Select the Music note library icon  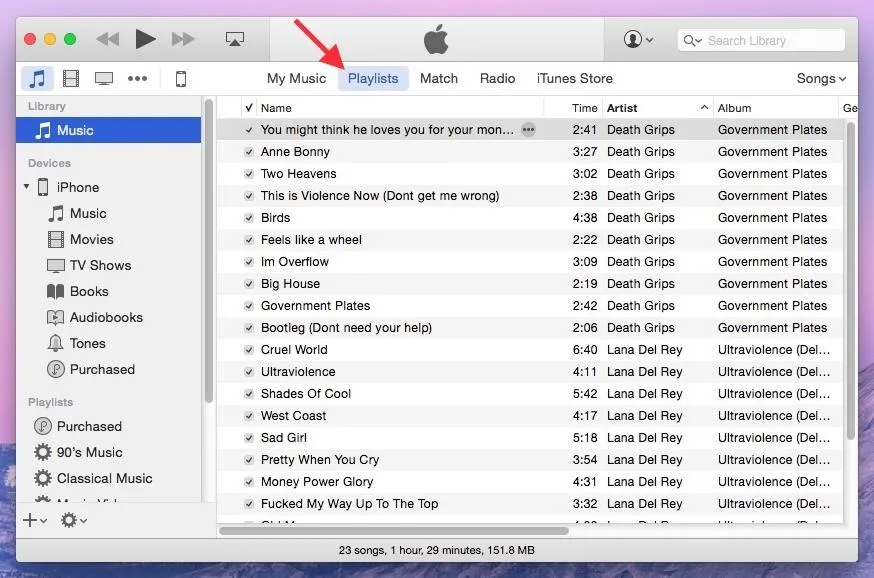(x=37, y=79)
